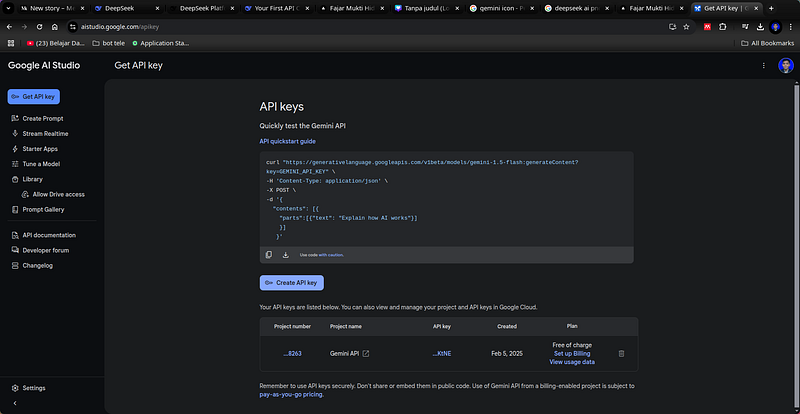Open a new tab with the plus button
The height and width of the screenshot is (414, 800).
[x=771, y=8]
